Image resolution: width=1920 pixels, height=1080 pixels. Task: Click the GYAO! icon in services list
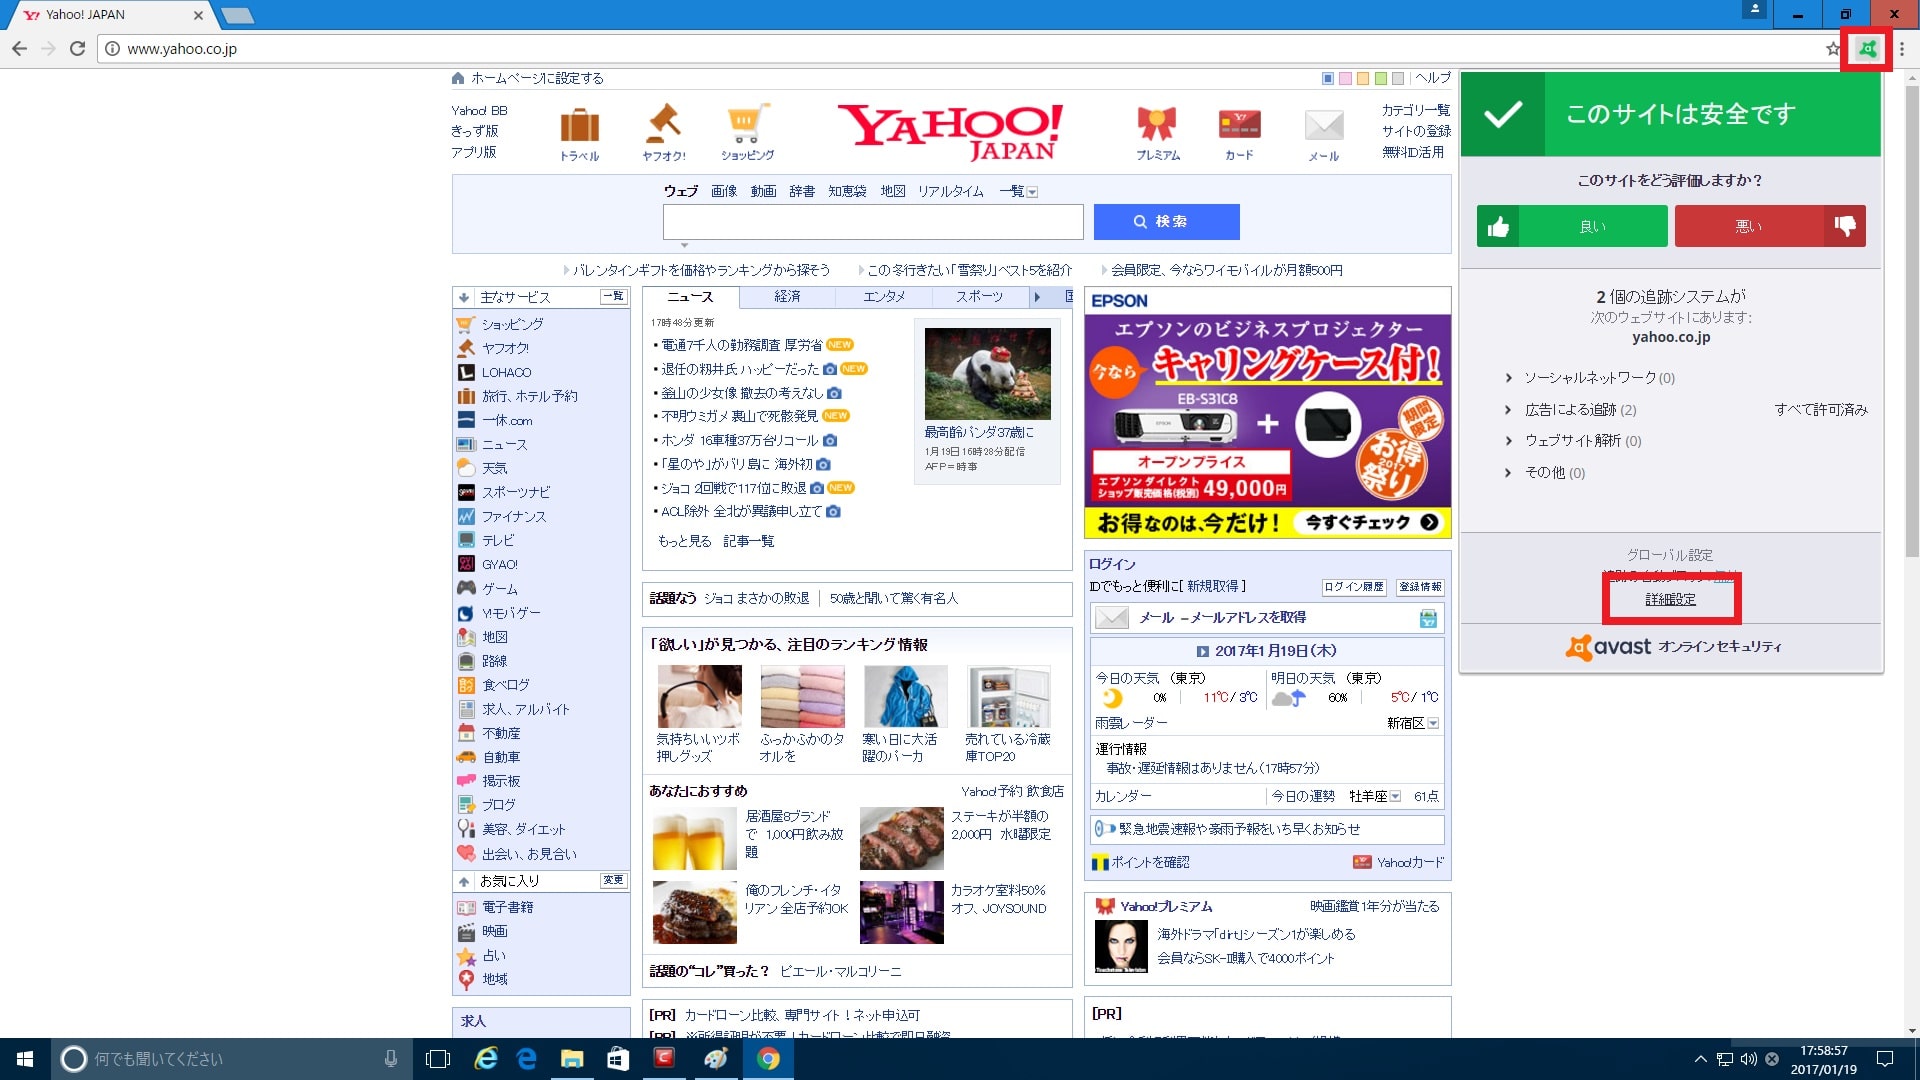tap(466, 564)
